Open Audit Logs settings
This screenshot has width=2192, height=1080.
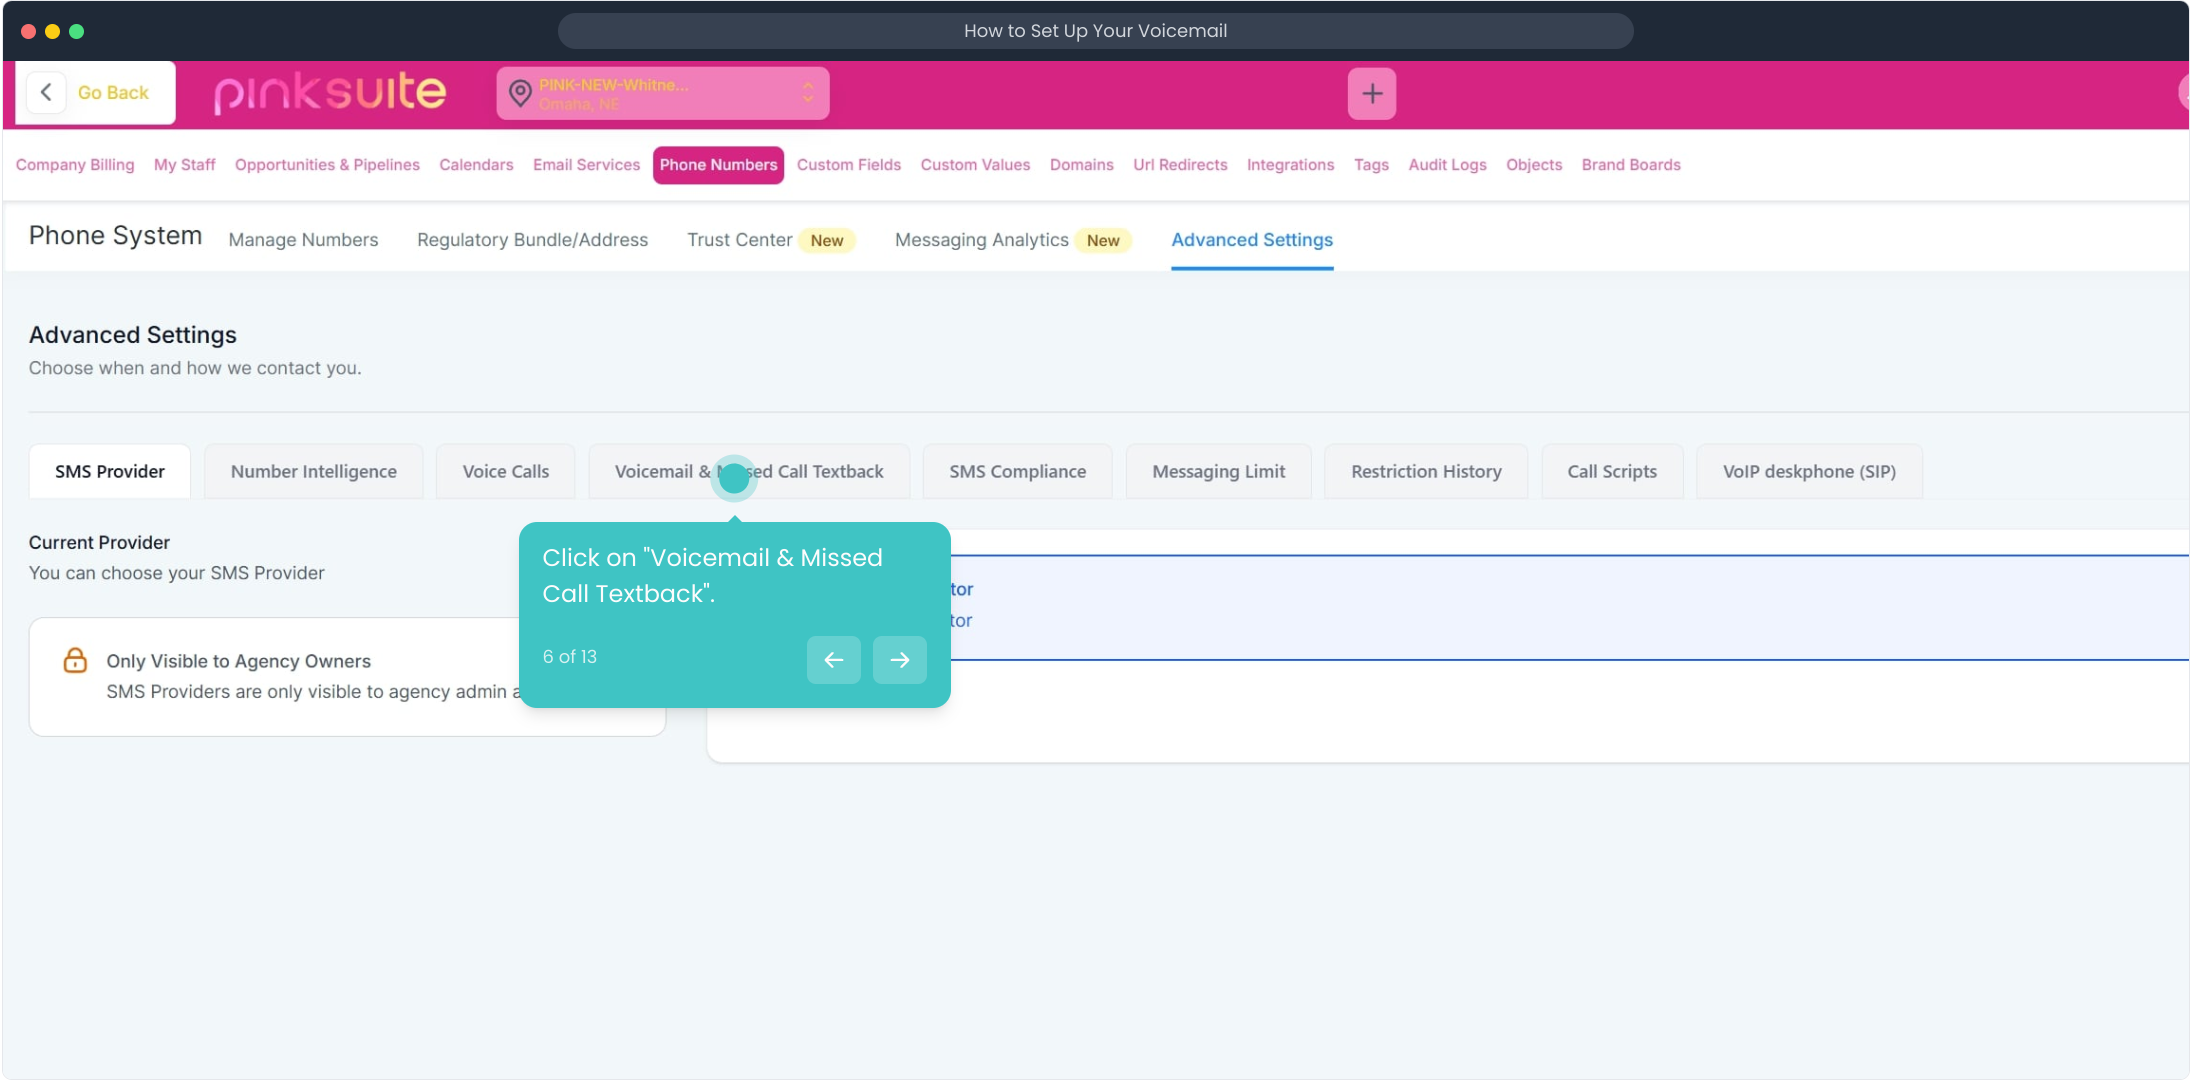pyautogui.click(x=1447, y=165)
